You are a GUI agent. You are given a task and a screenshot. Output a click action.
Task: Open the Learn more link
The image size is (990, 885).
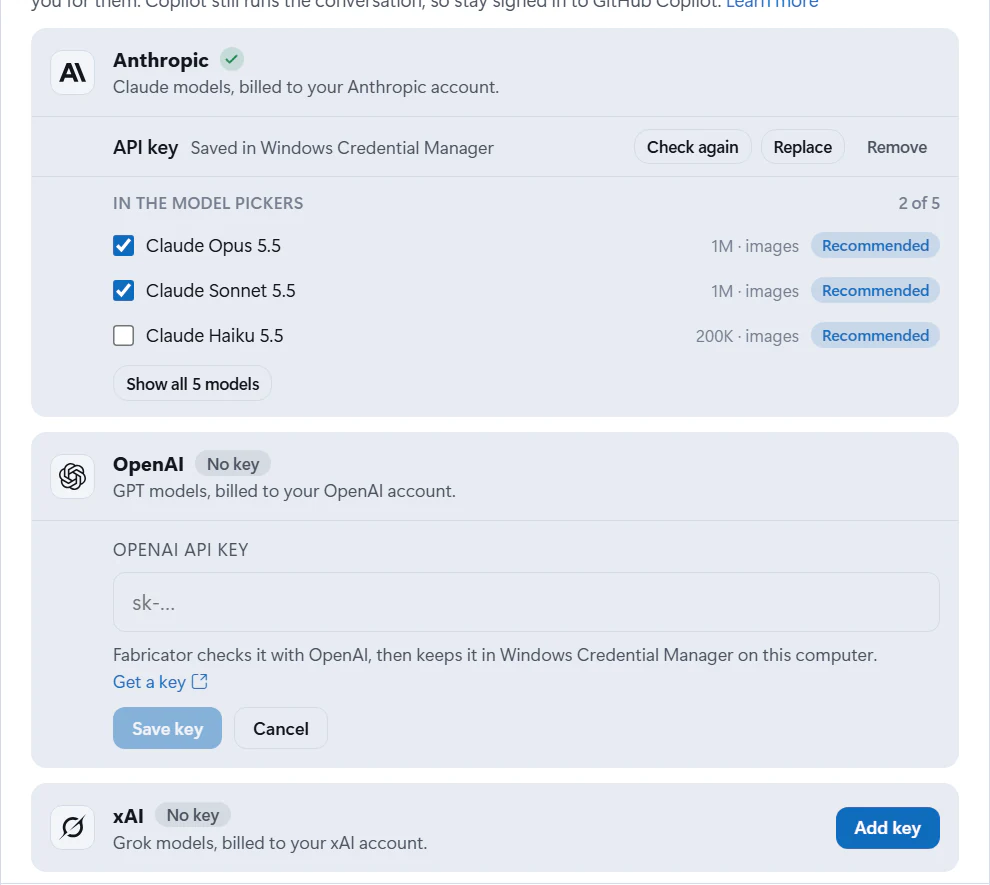coord(772,4)
